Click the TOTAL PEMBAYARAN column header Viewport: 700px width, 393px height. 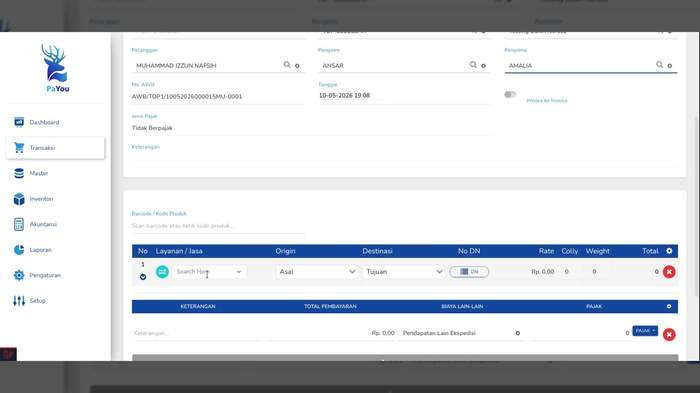(x=330, y=306)
